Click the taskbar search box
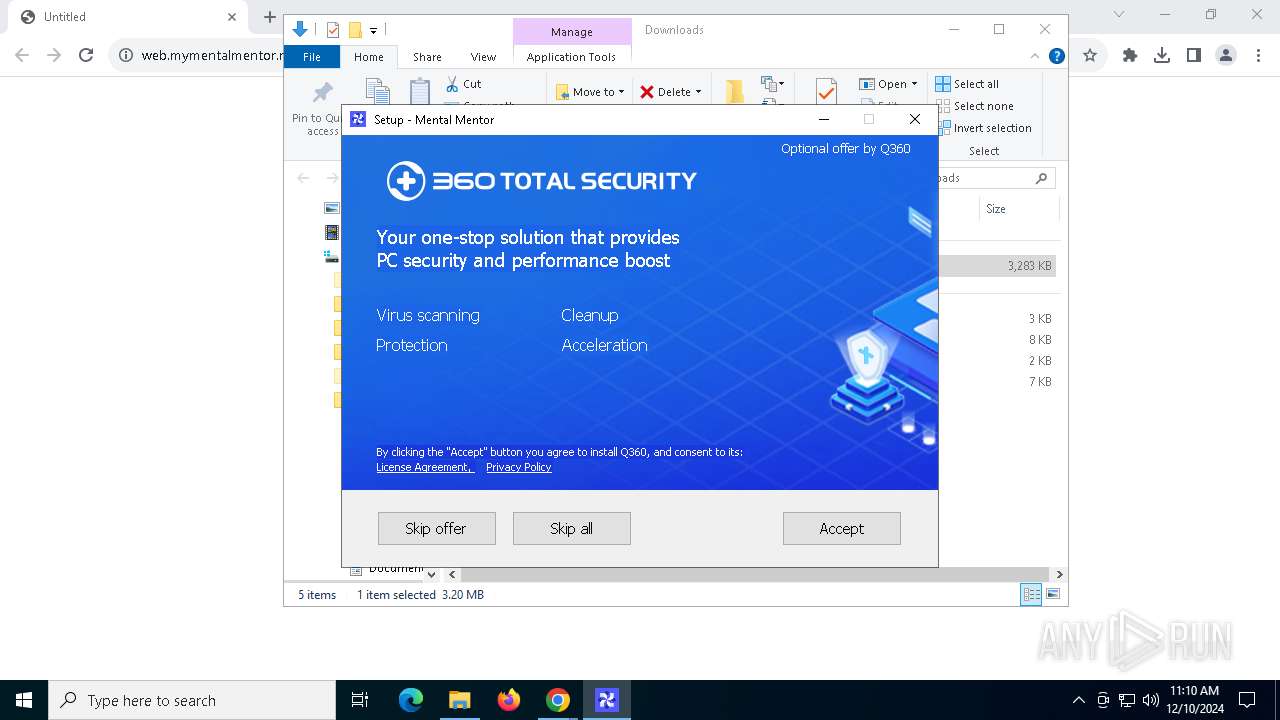The width and height of the screenshot is (1280, 720). 192,700
